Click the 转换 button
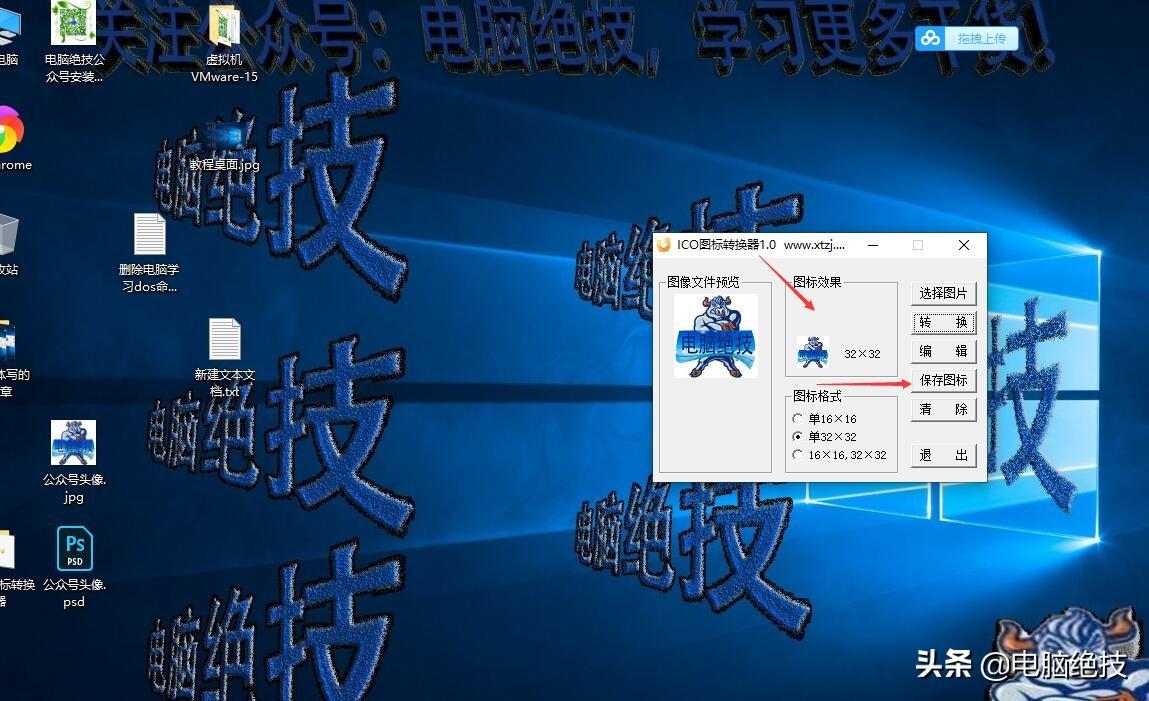1149x701 pixels. (x=943, y=322)
